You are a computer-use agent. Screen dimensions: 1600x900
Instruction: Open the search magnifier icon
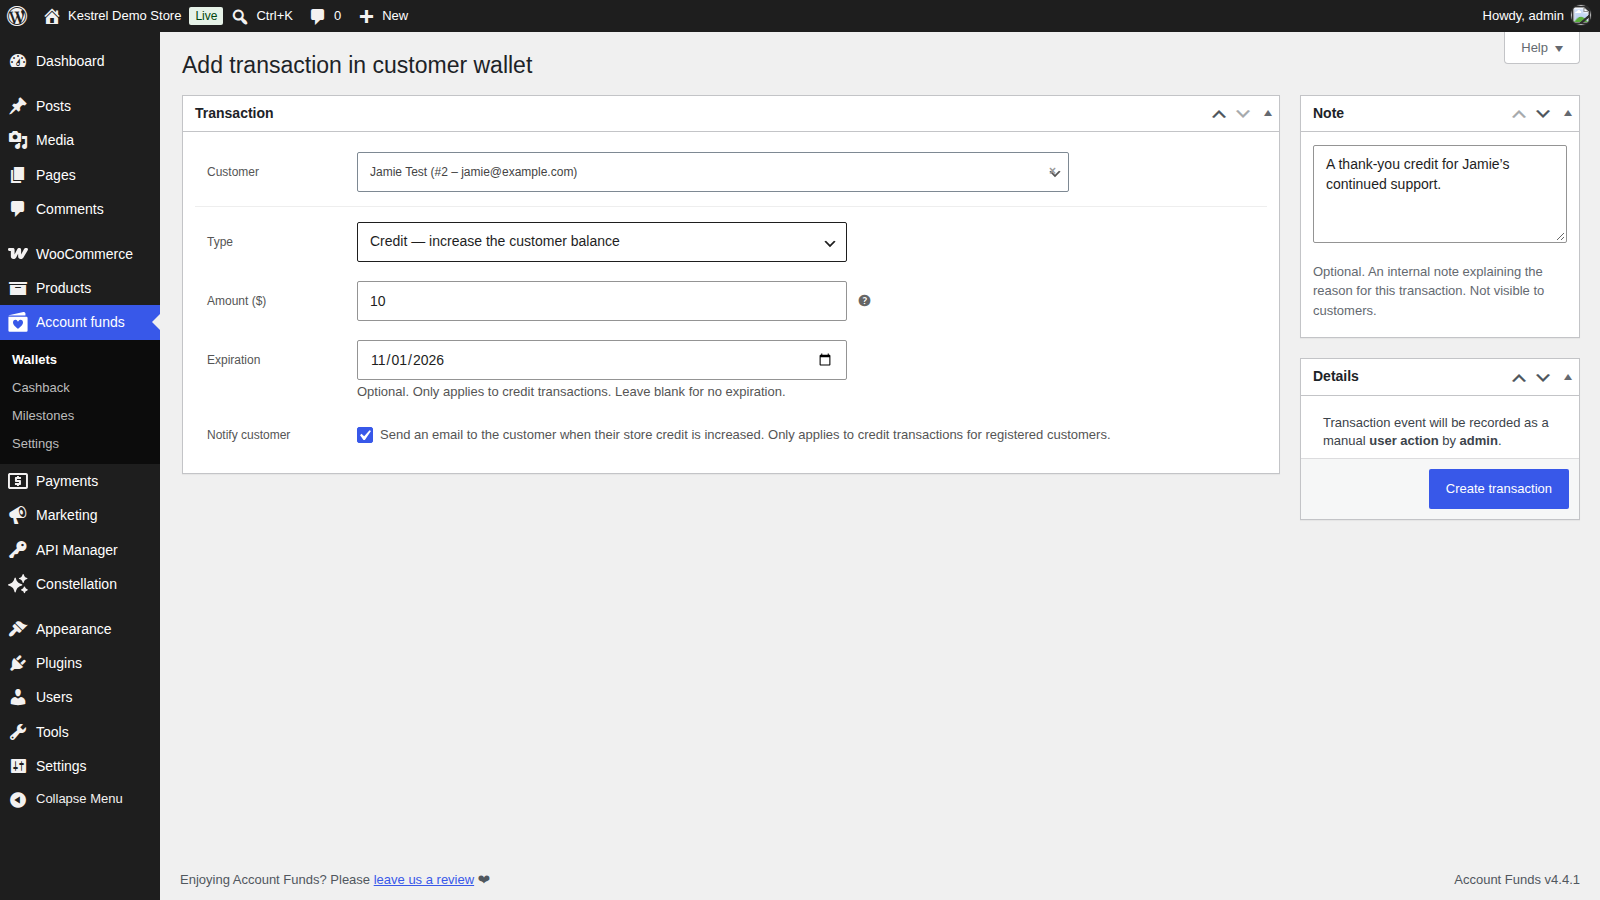click(240, 16)
